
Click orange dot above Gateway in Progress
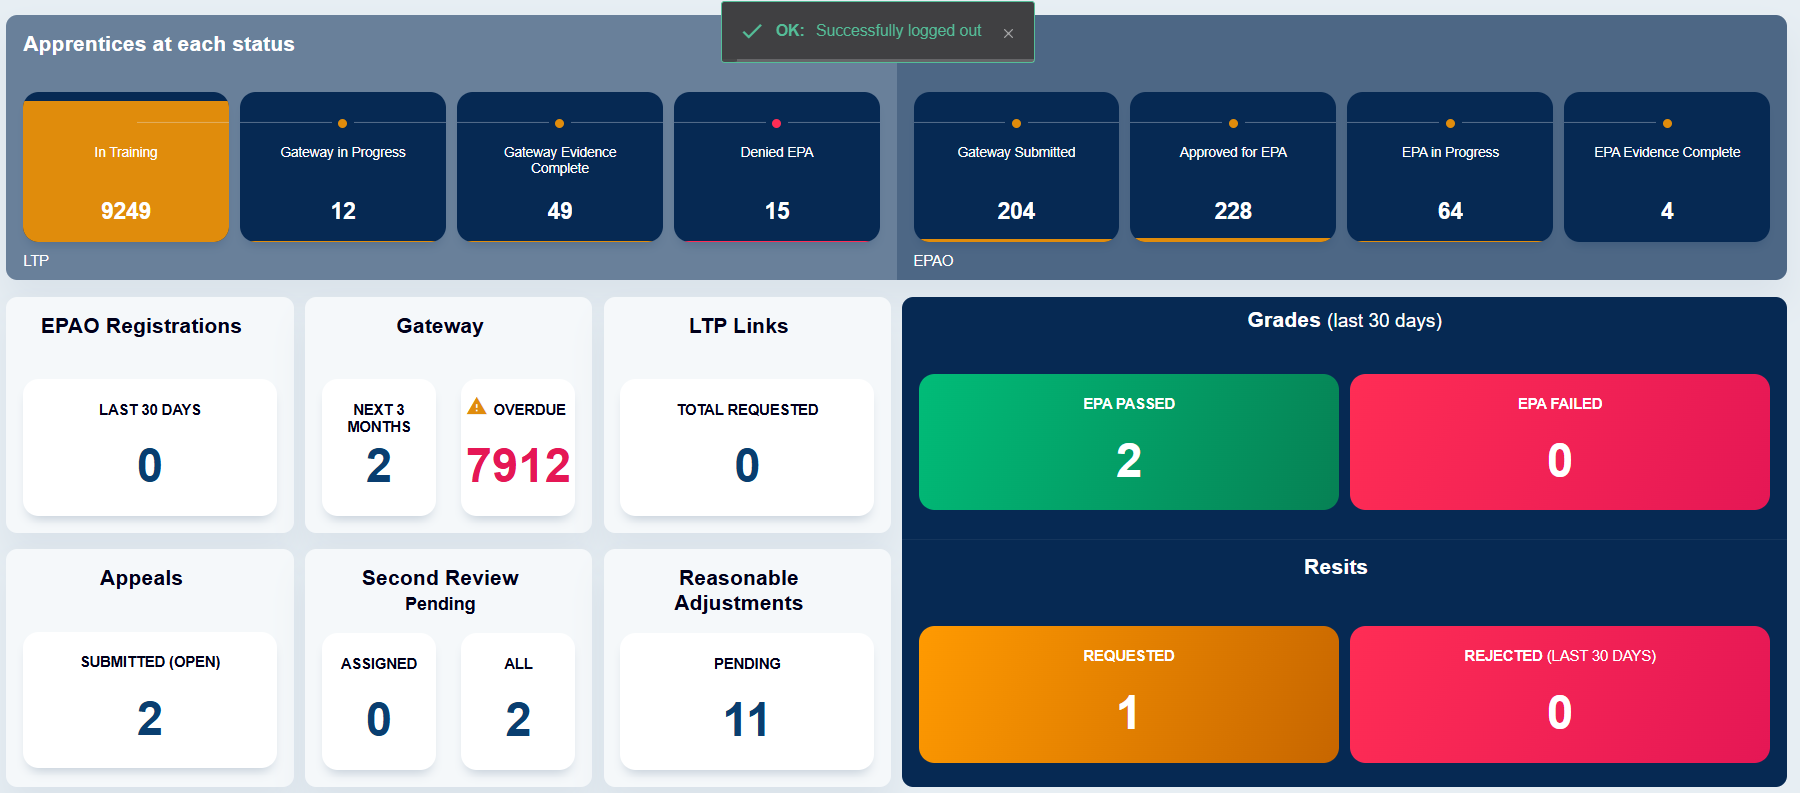pyautogui.click(x=342, y=123)
